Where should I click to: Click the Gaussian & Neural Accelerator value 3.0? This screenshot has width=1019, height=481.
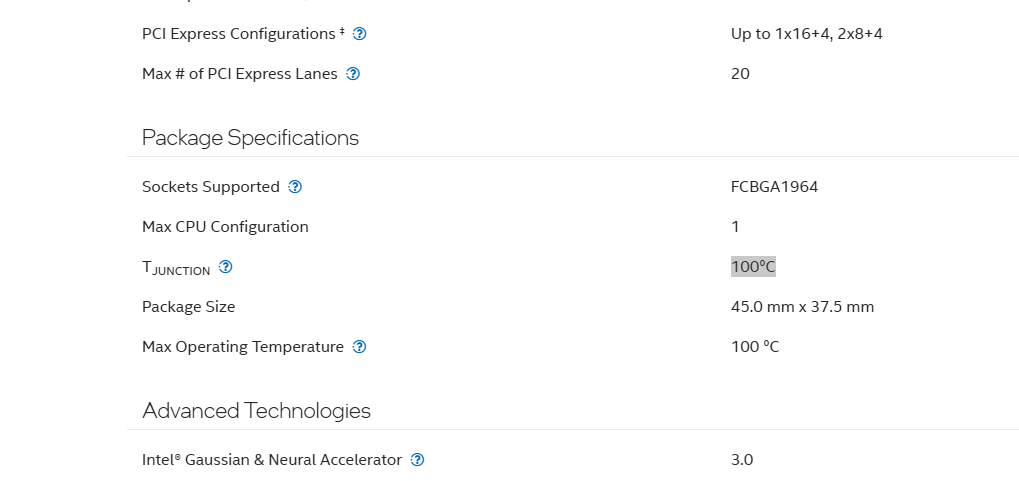coord(742,460)
